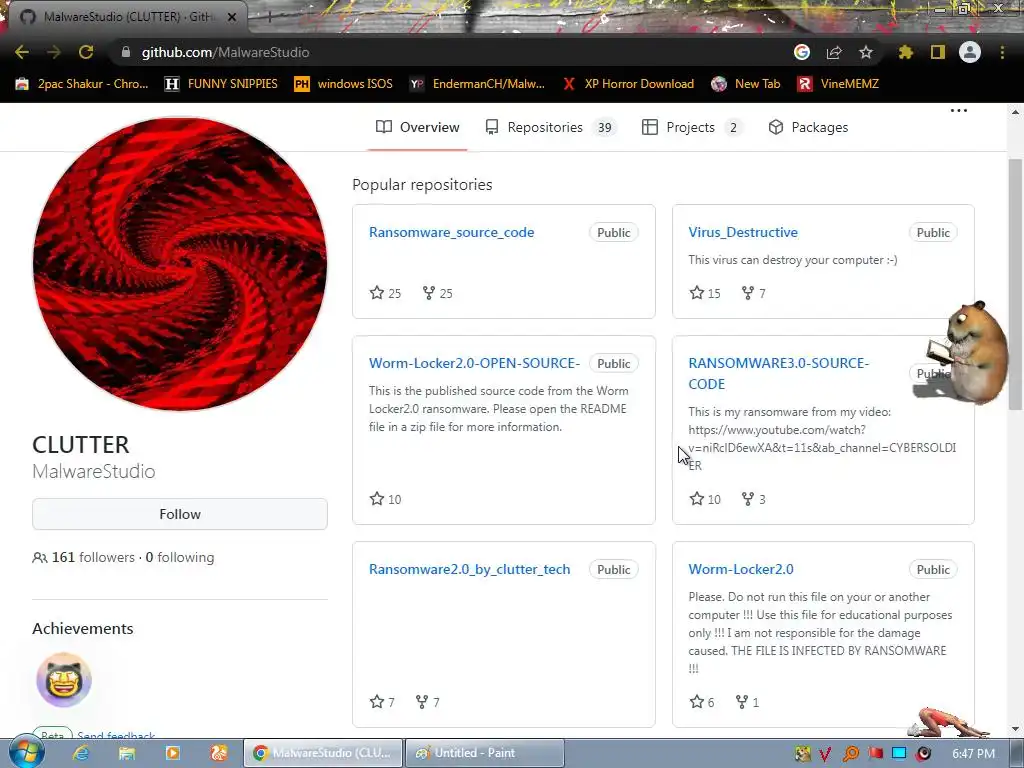Switch to the Overview tab
1024x768 pixels.
tap(418, 127)
